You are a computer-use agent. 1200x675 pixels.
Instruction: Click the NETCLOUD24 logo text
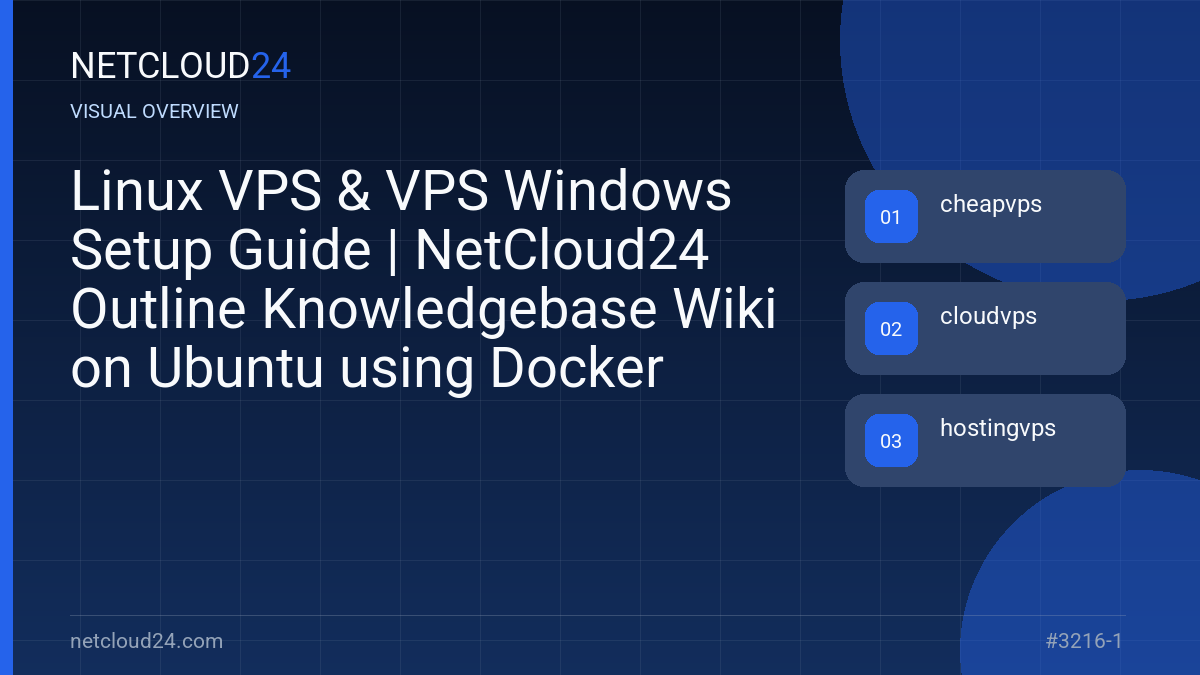(181, 66)
